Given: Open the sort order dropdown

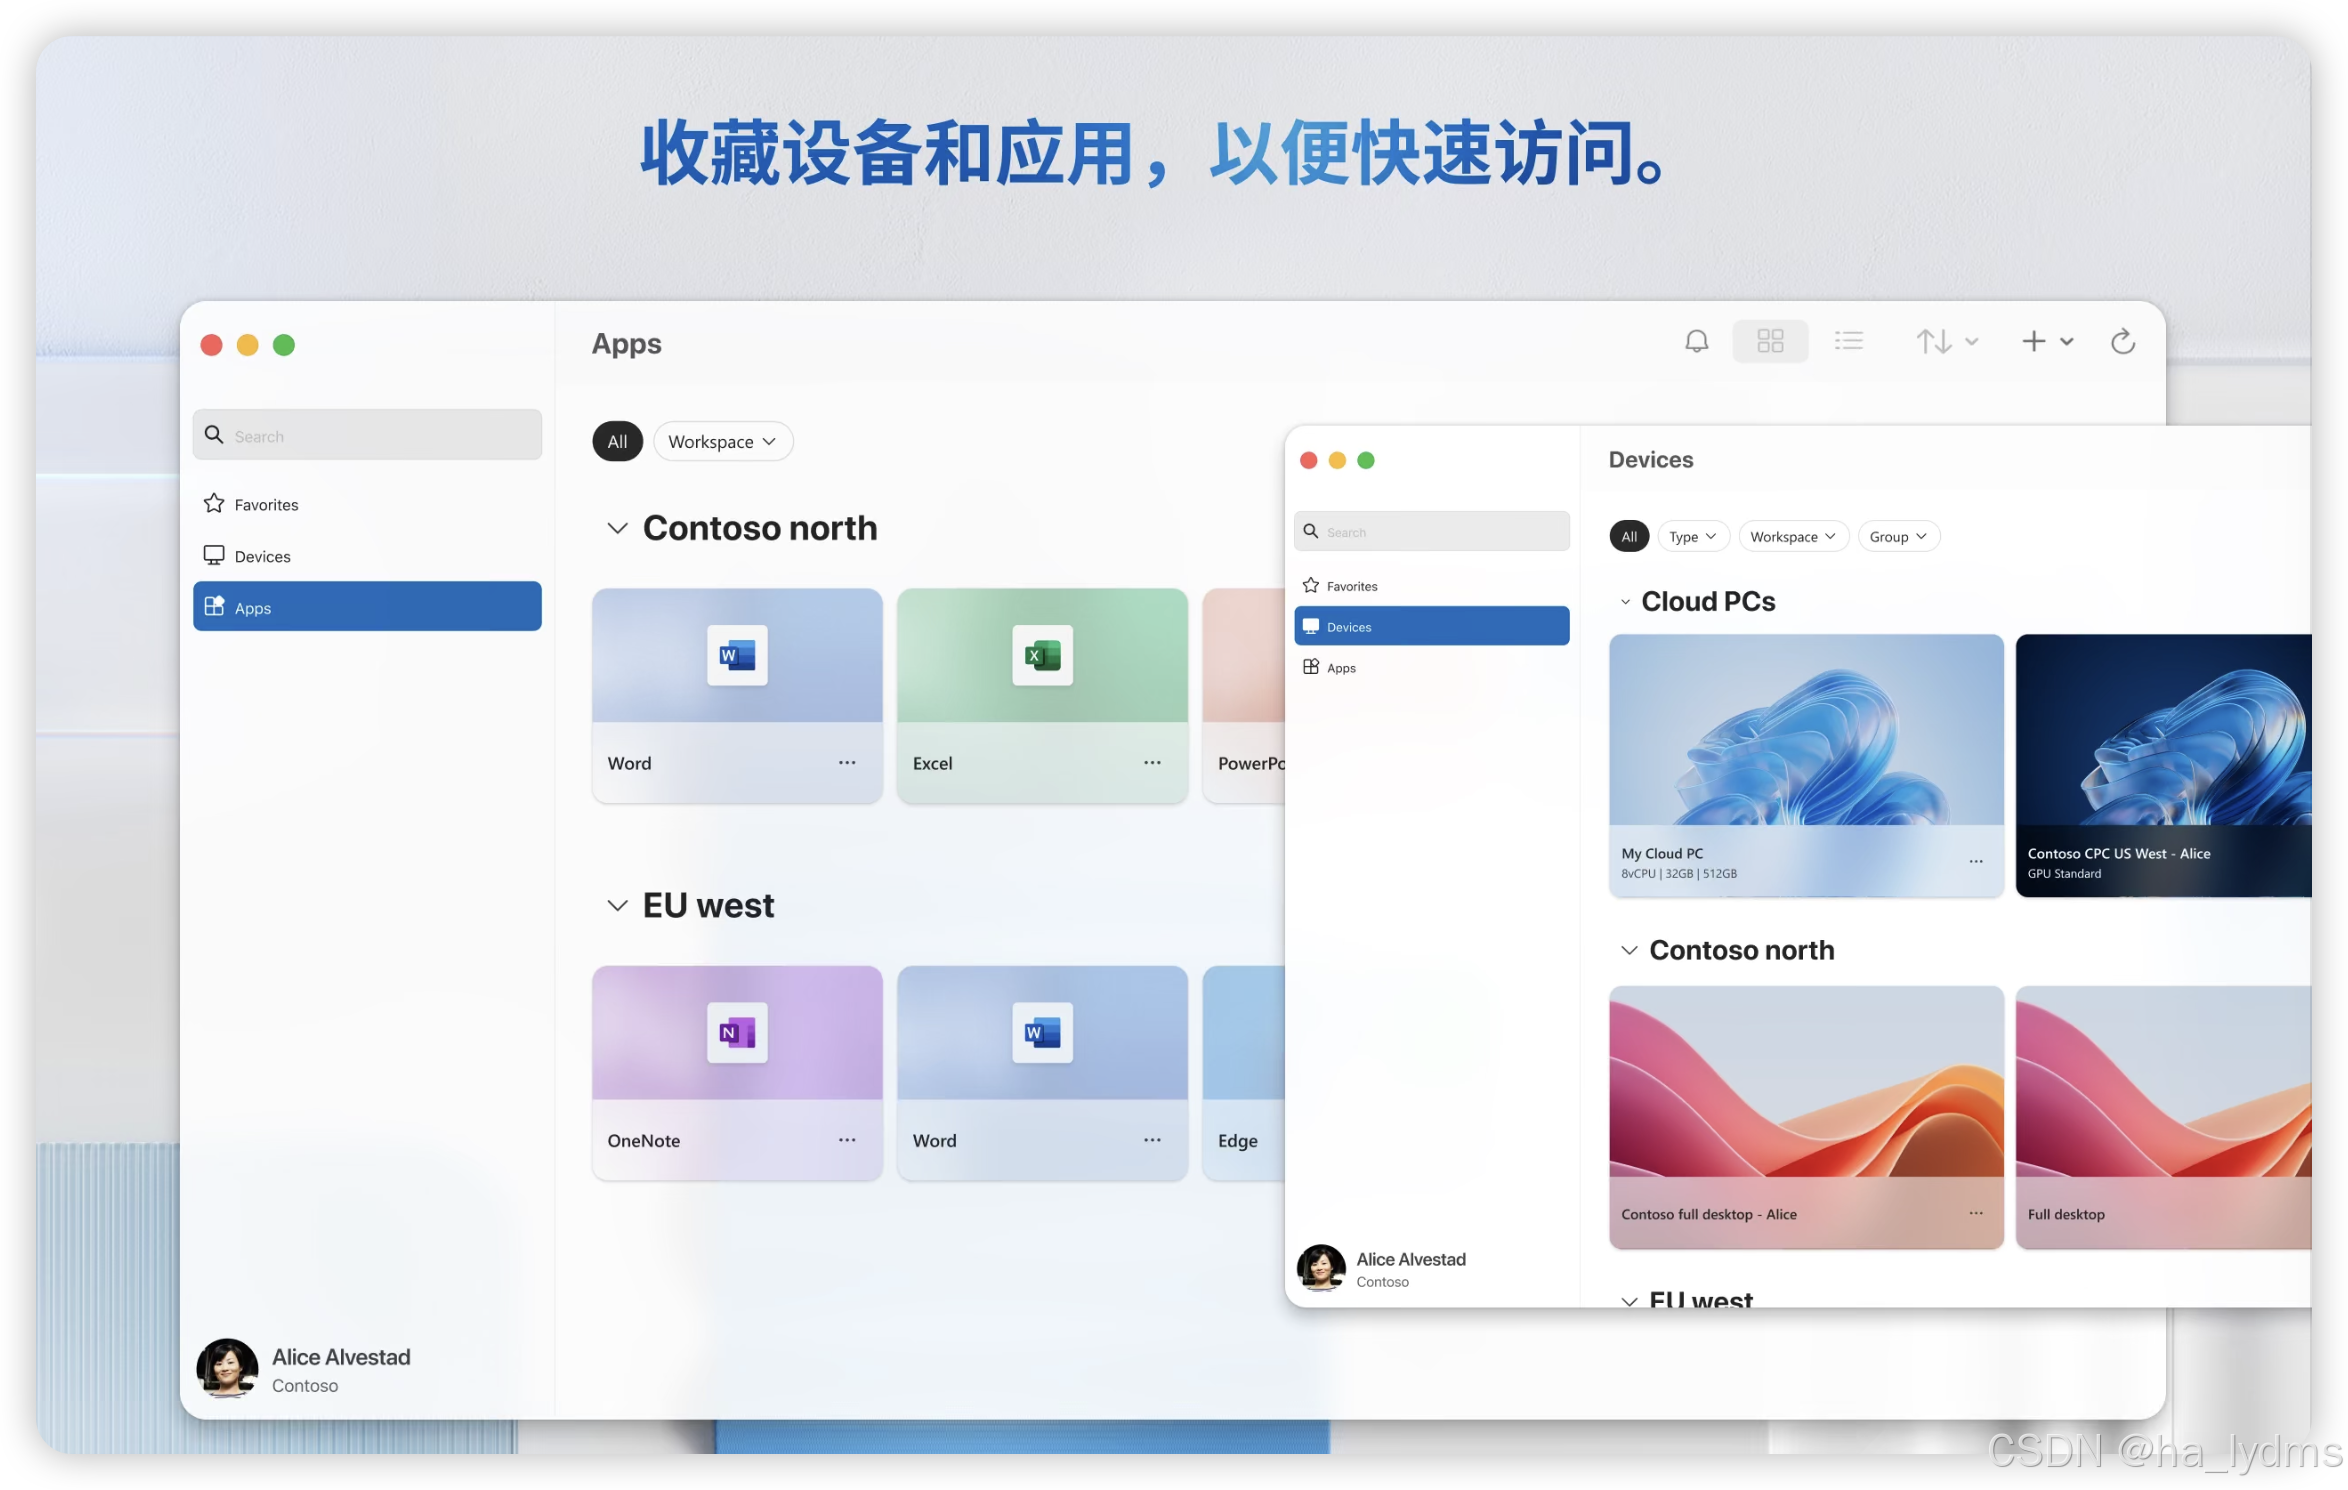Looking at the screenshot, I should point(1946,342).
